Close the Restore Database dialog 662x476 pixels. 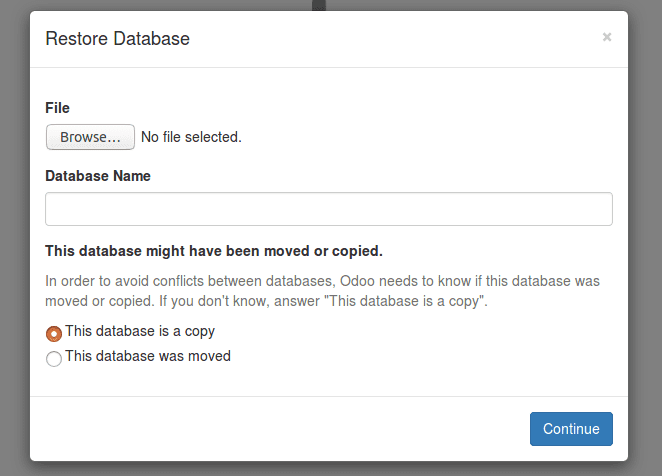(x=606, y=38)
